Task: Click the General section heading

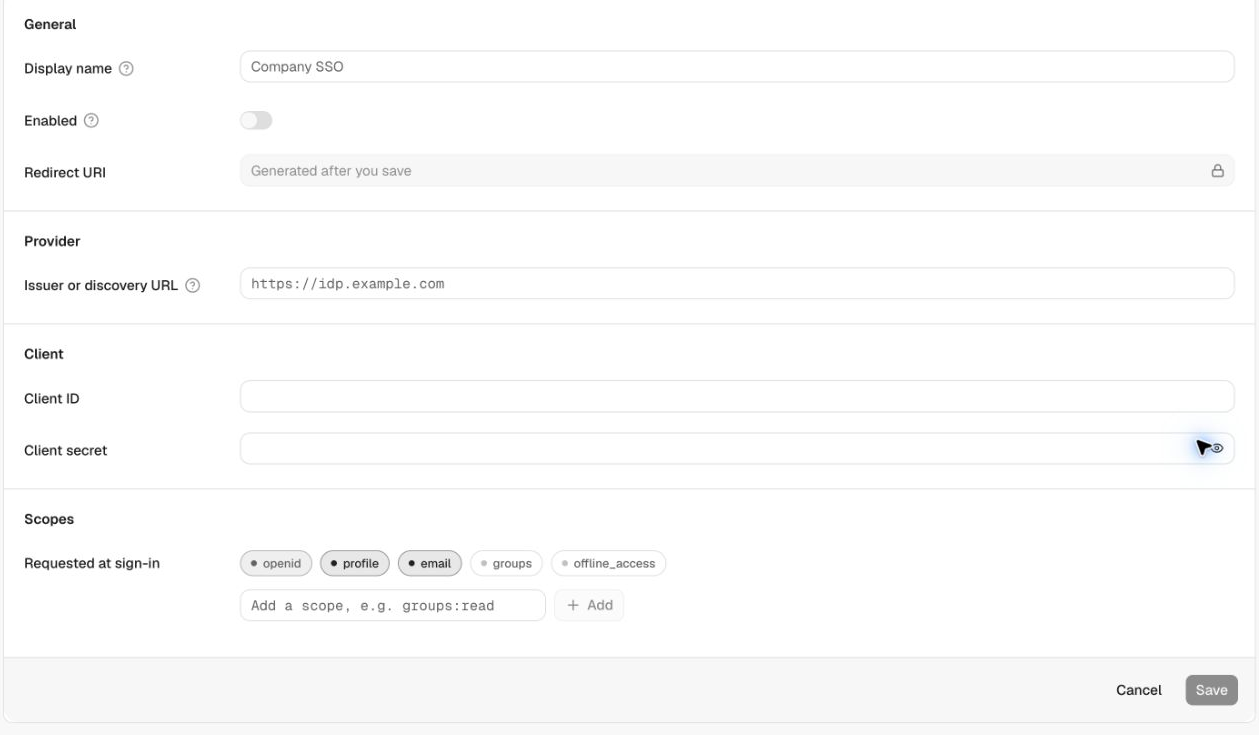Action: [50, 24]
